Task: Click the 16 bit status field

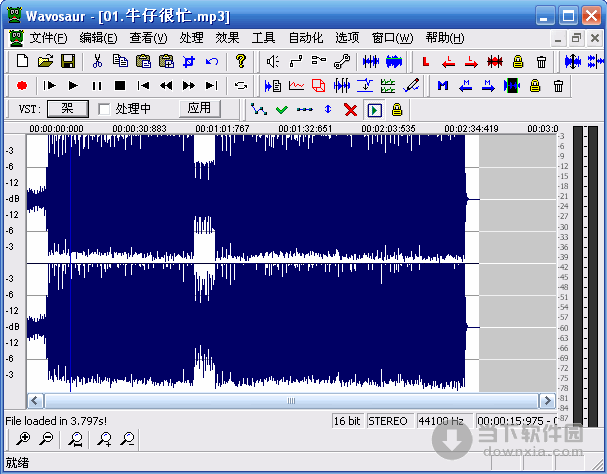Action: click(x=347, y=421)
